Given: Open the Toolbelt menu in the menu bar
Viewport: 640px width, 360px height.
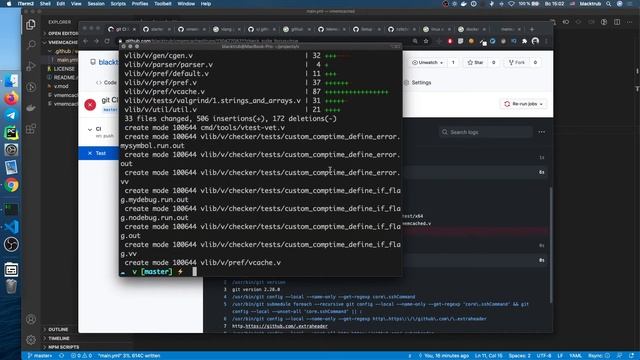Looking at the screenshot, I should point(162,4).
